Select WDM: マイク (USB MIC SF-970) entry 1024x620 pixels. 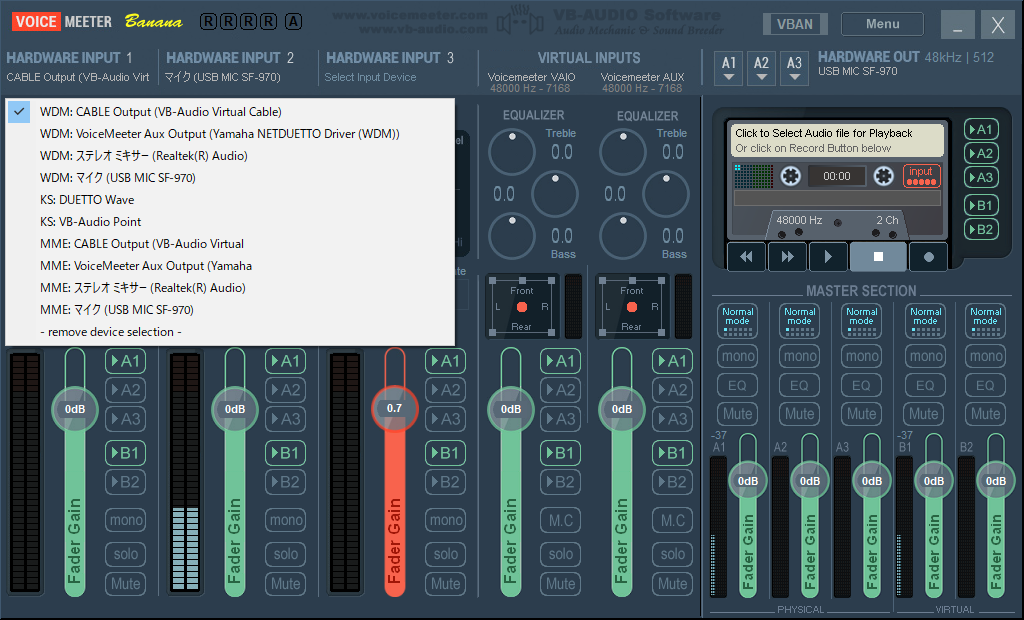tap(230, 178)
